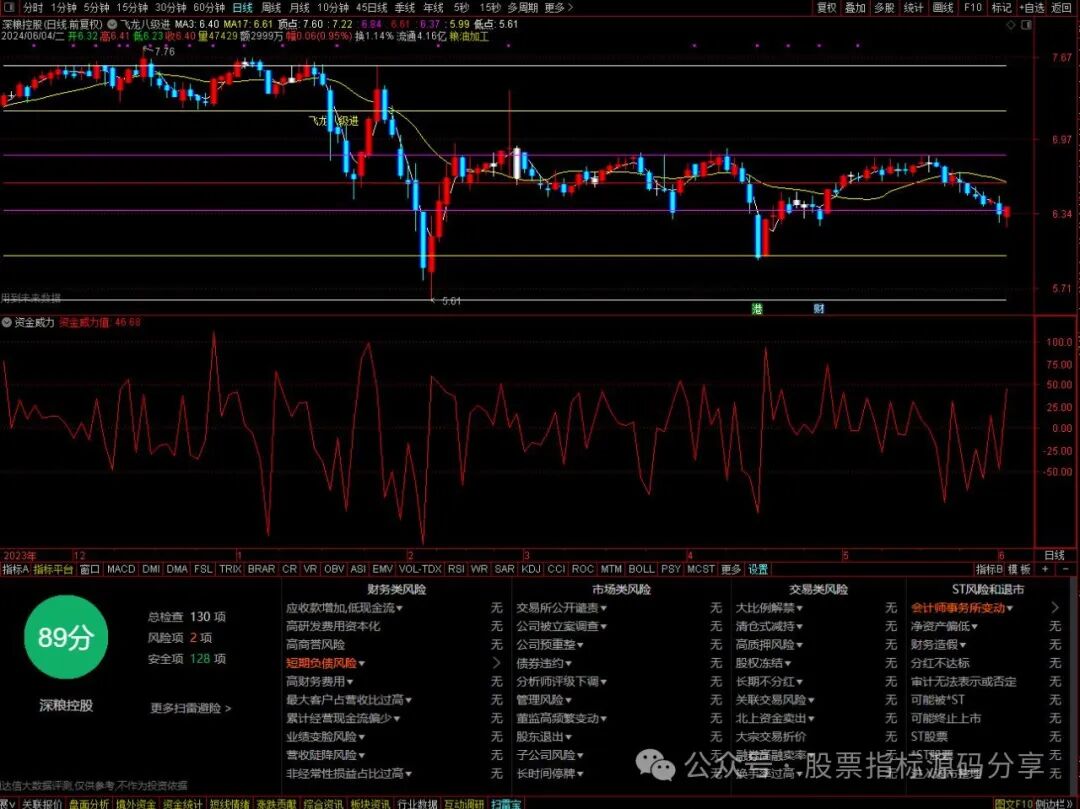Click the diamond icon at chart top-right
The image size is (1080, 809).
[x=1011, y=25]
